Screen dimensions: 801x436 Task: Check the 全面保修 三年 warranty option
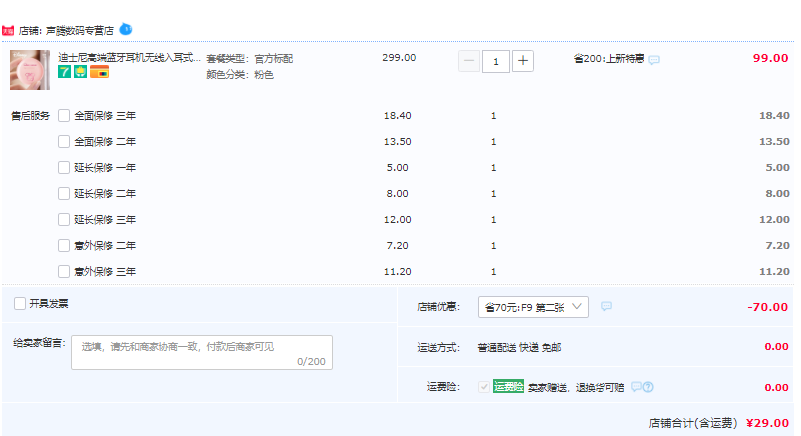point(64,115)
